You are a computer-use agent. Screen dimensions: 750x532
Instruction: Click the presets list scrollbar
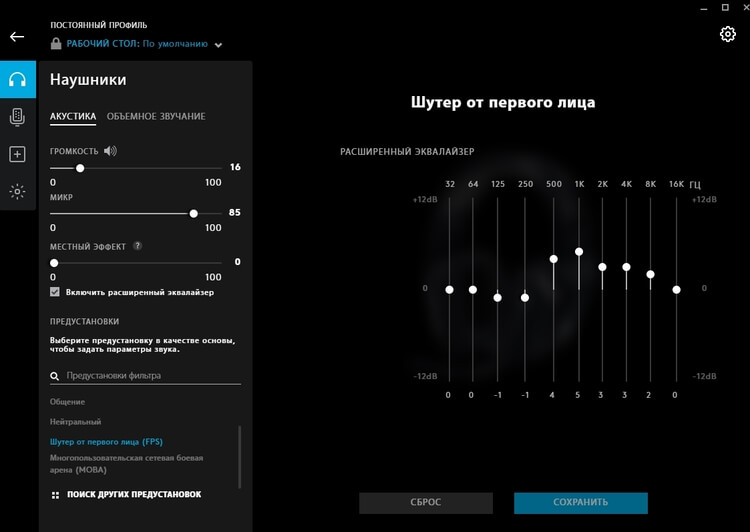point(239,457)
